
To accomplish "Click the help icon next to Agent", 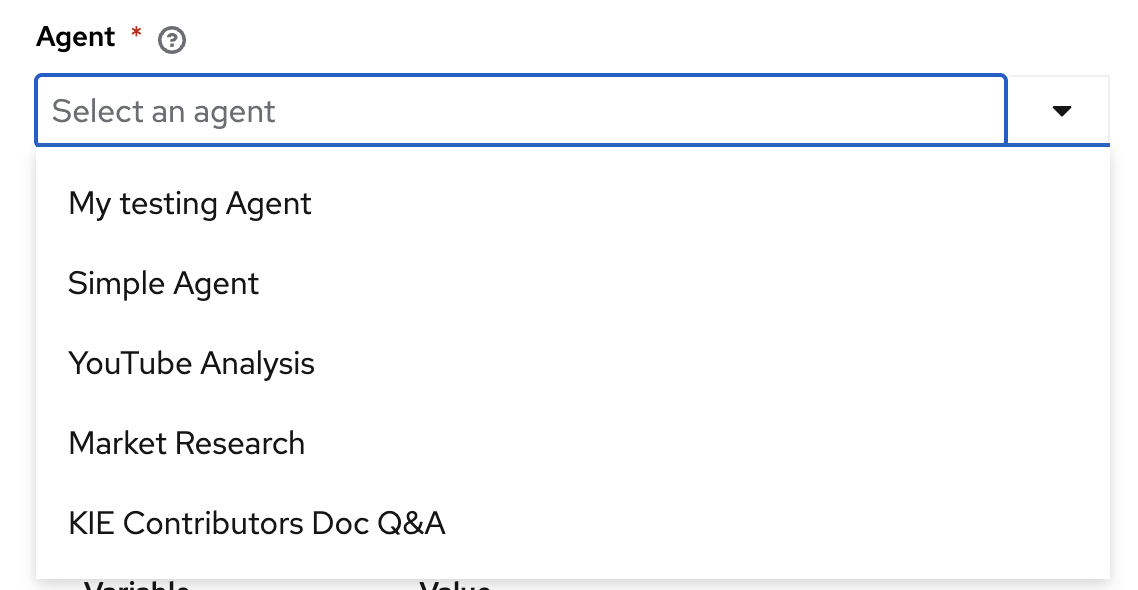I will (x=172, y=40).
